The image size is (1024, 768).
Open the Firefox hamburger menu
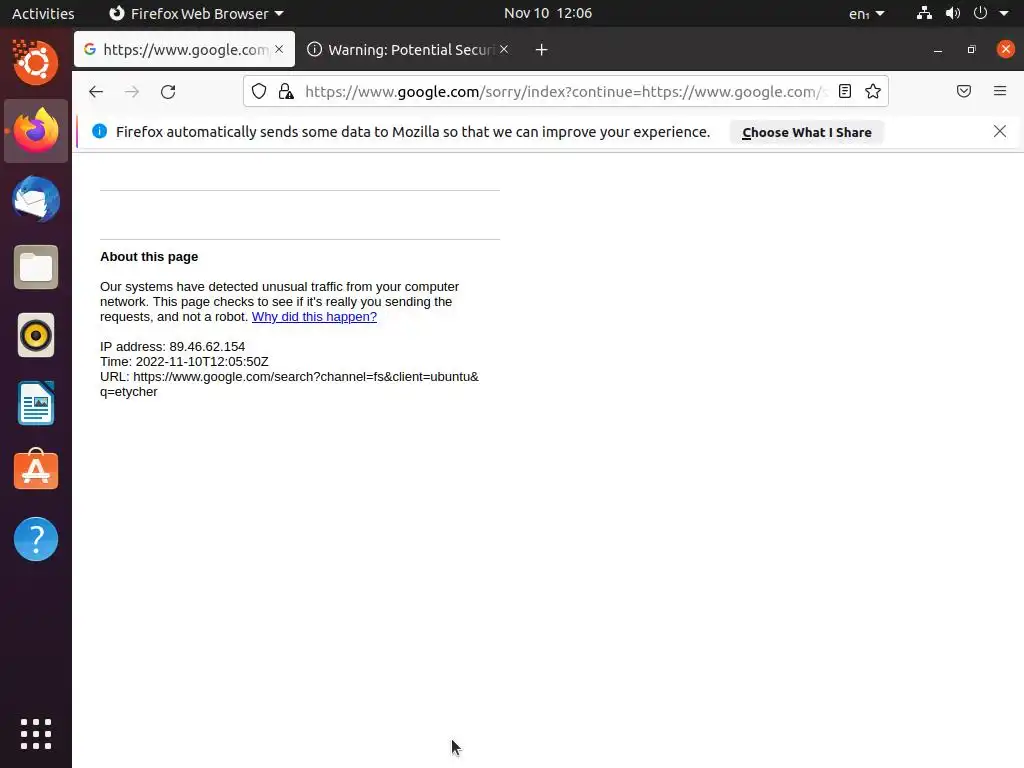click(x=1000, y=91)
